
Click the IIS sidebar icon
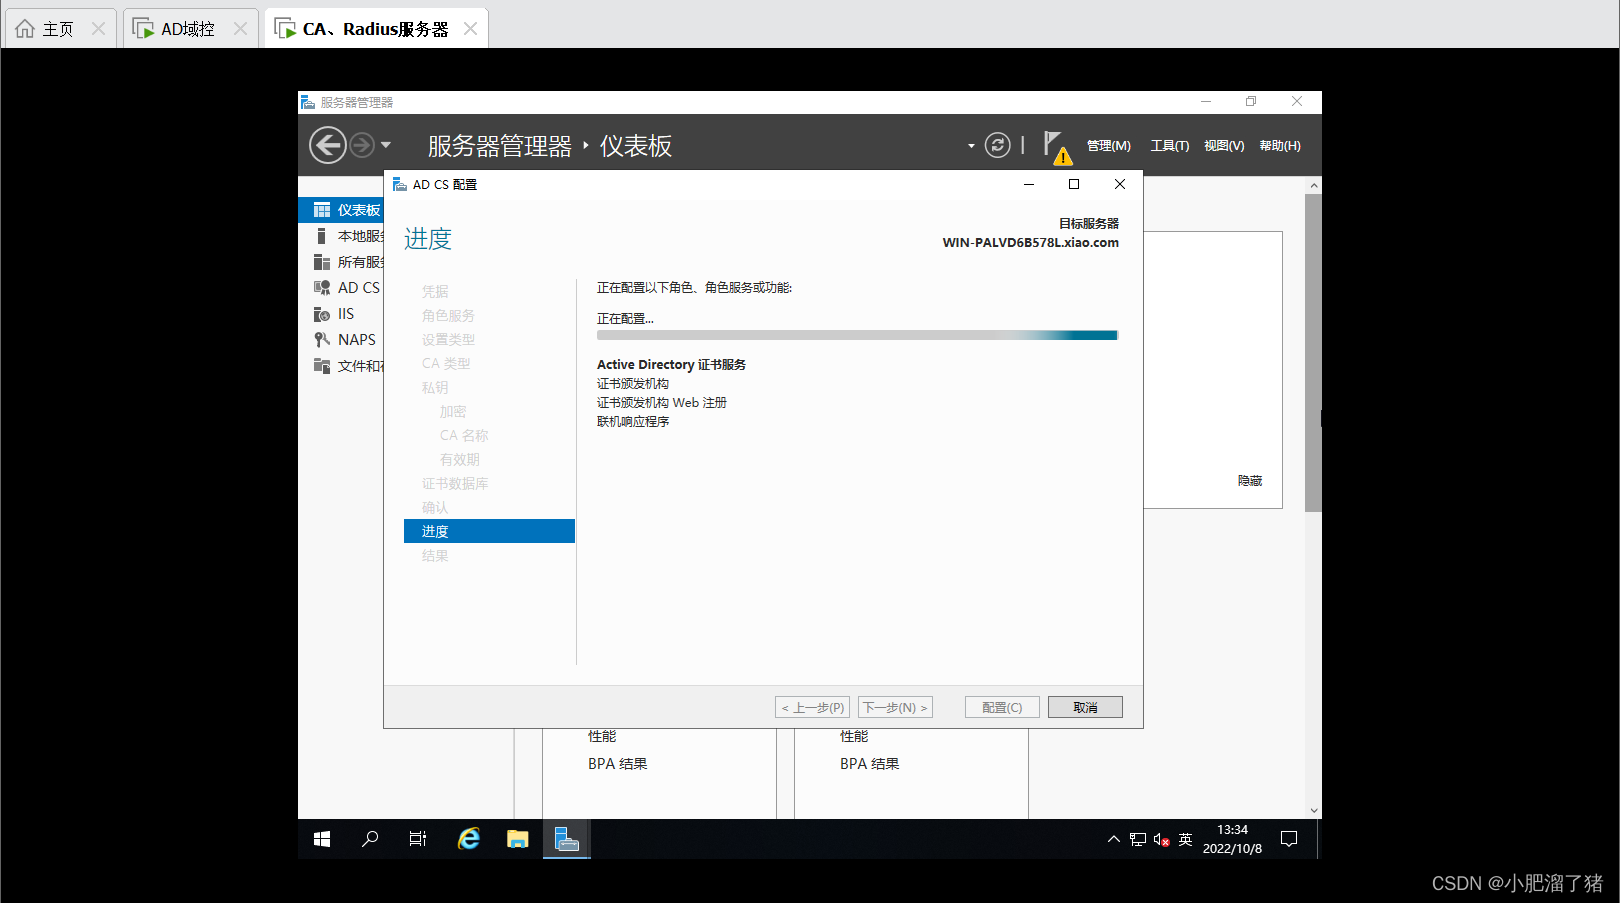click(321, 314)
